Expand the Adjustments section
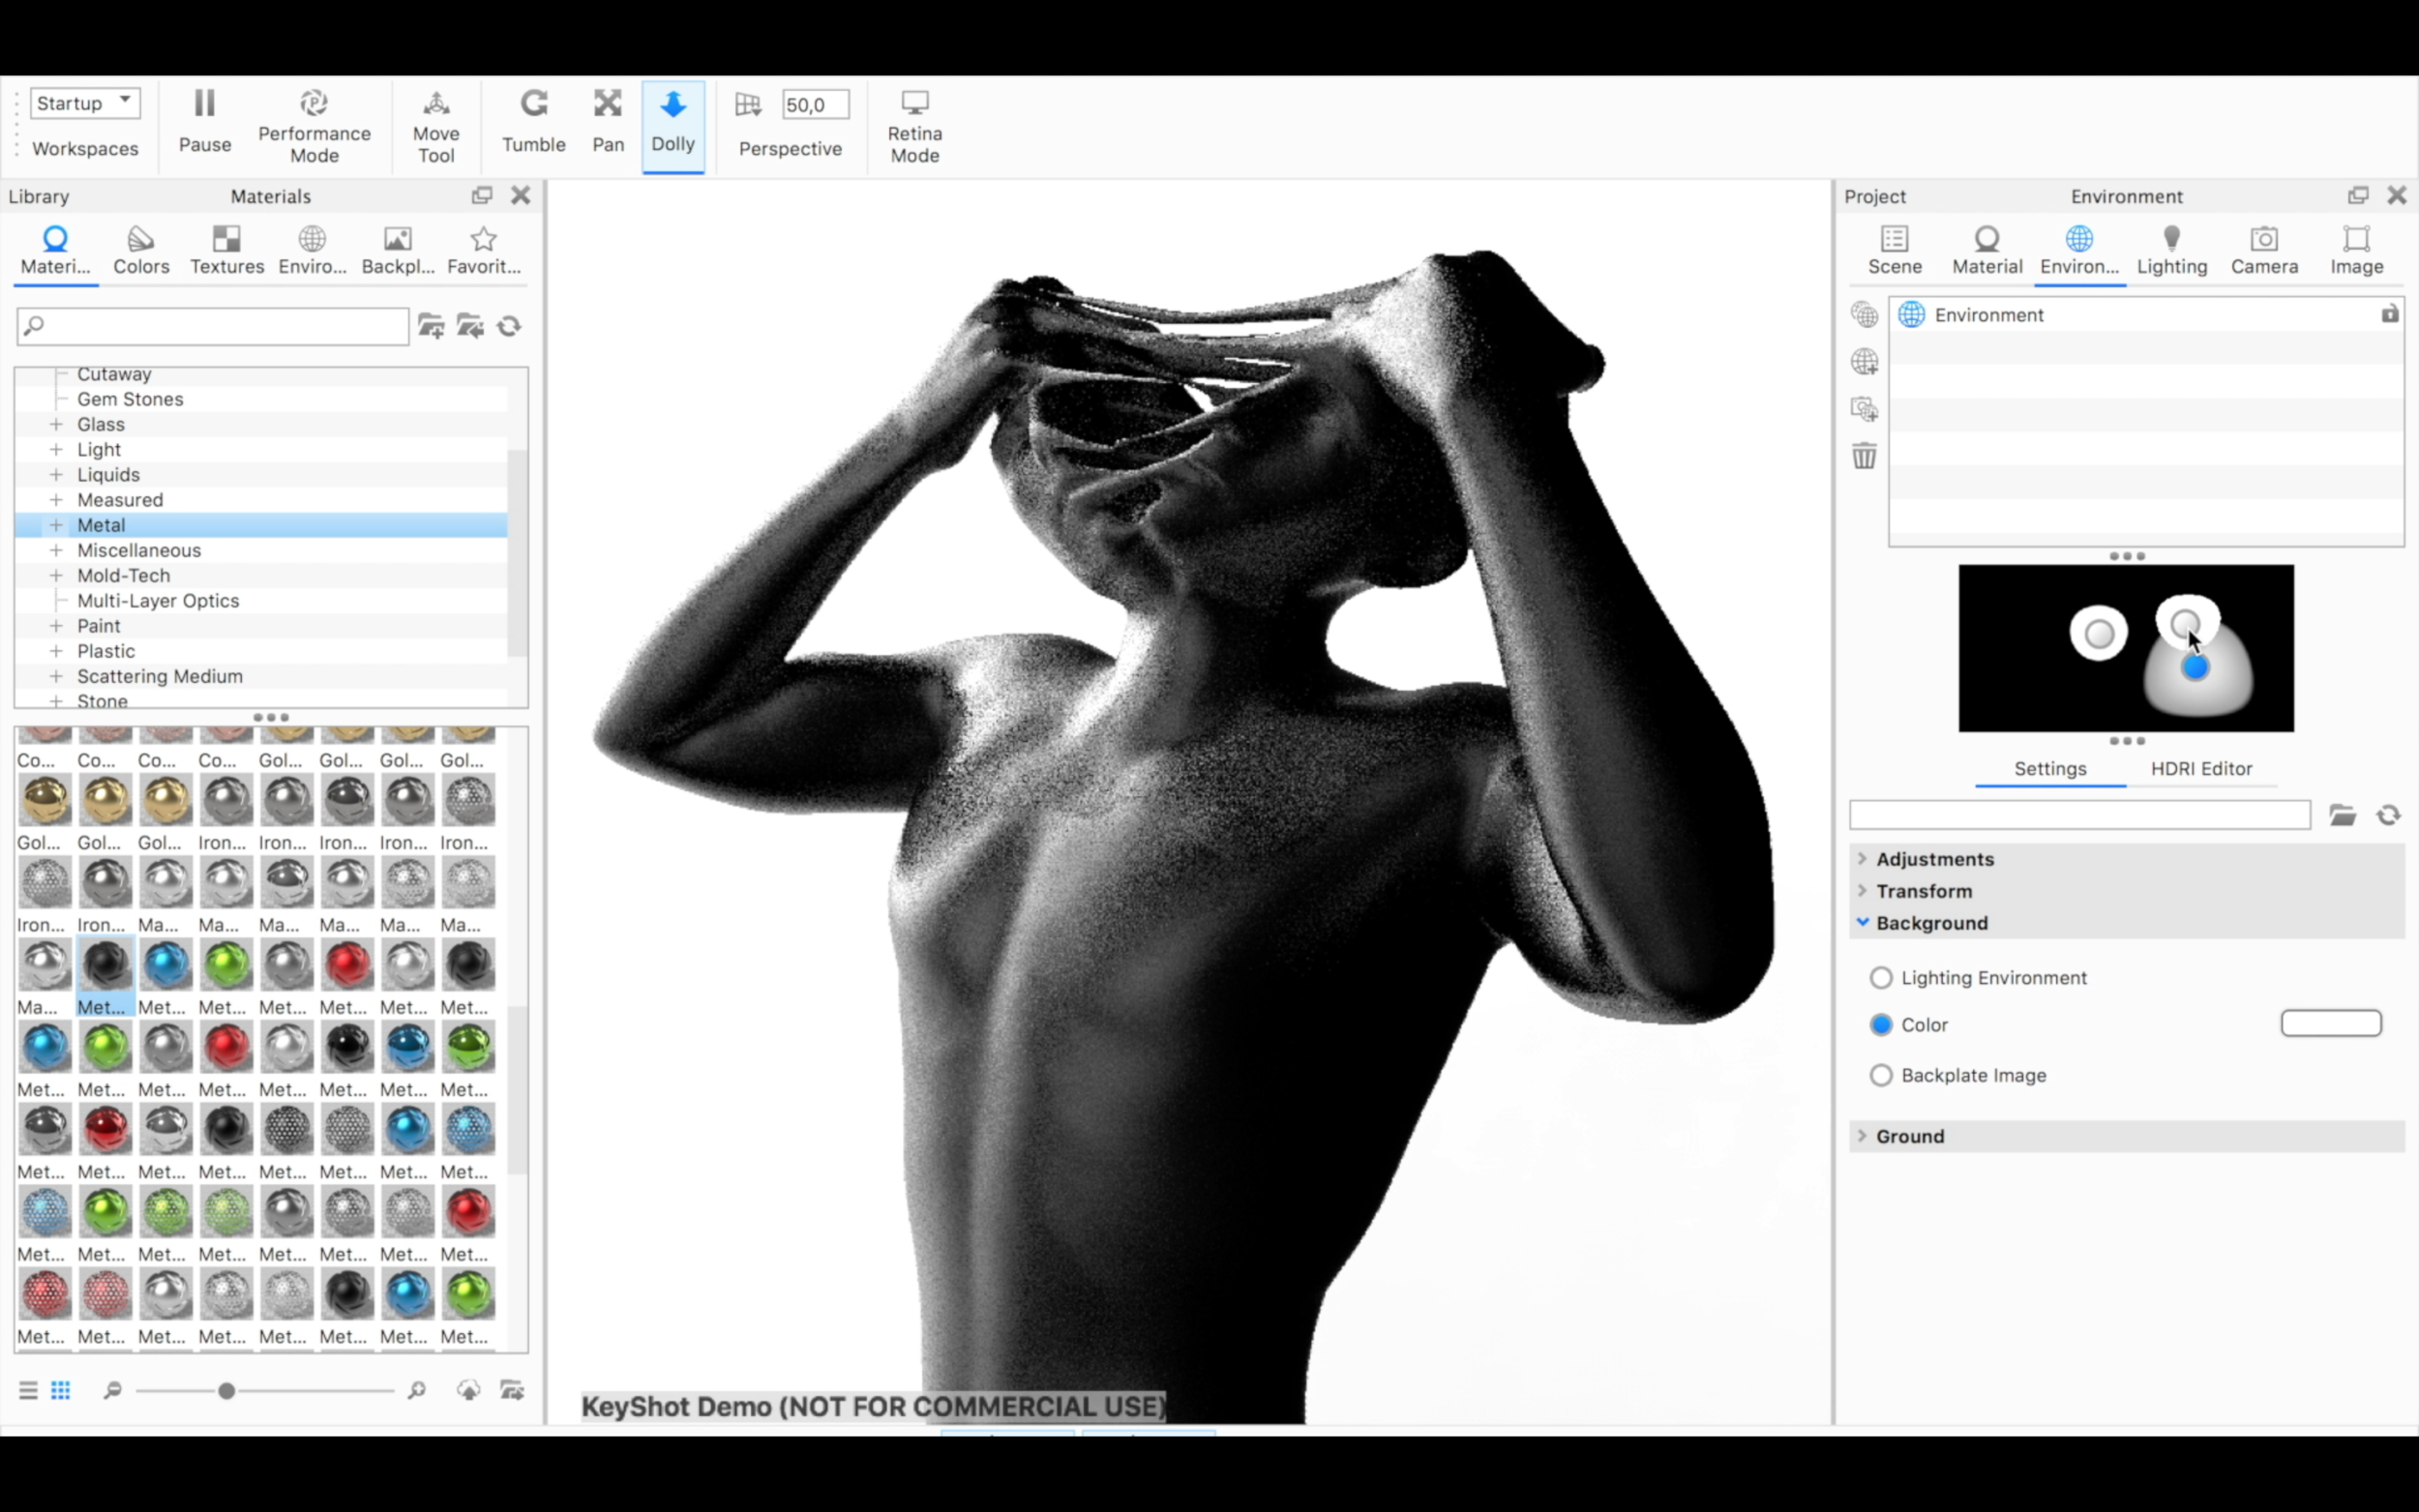Viewport: 2419px width, 1512px height. [x=1934, y=859]
